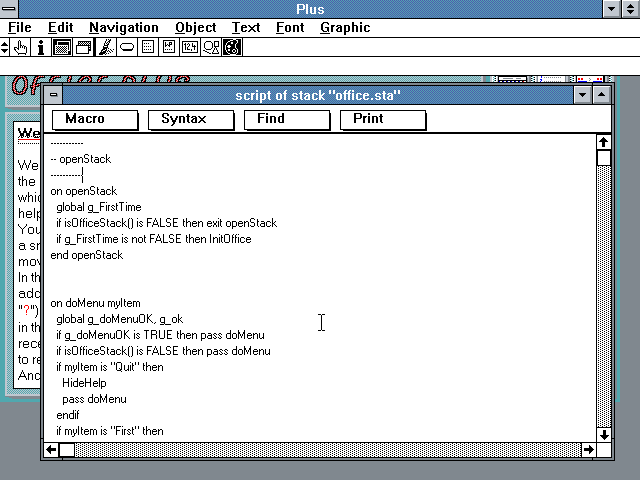The image size is (640, 480).
Task: Open the Object menu
Action: coord(196,27)
